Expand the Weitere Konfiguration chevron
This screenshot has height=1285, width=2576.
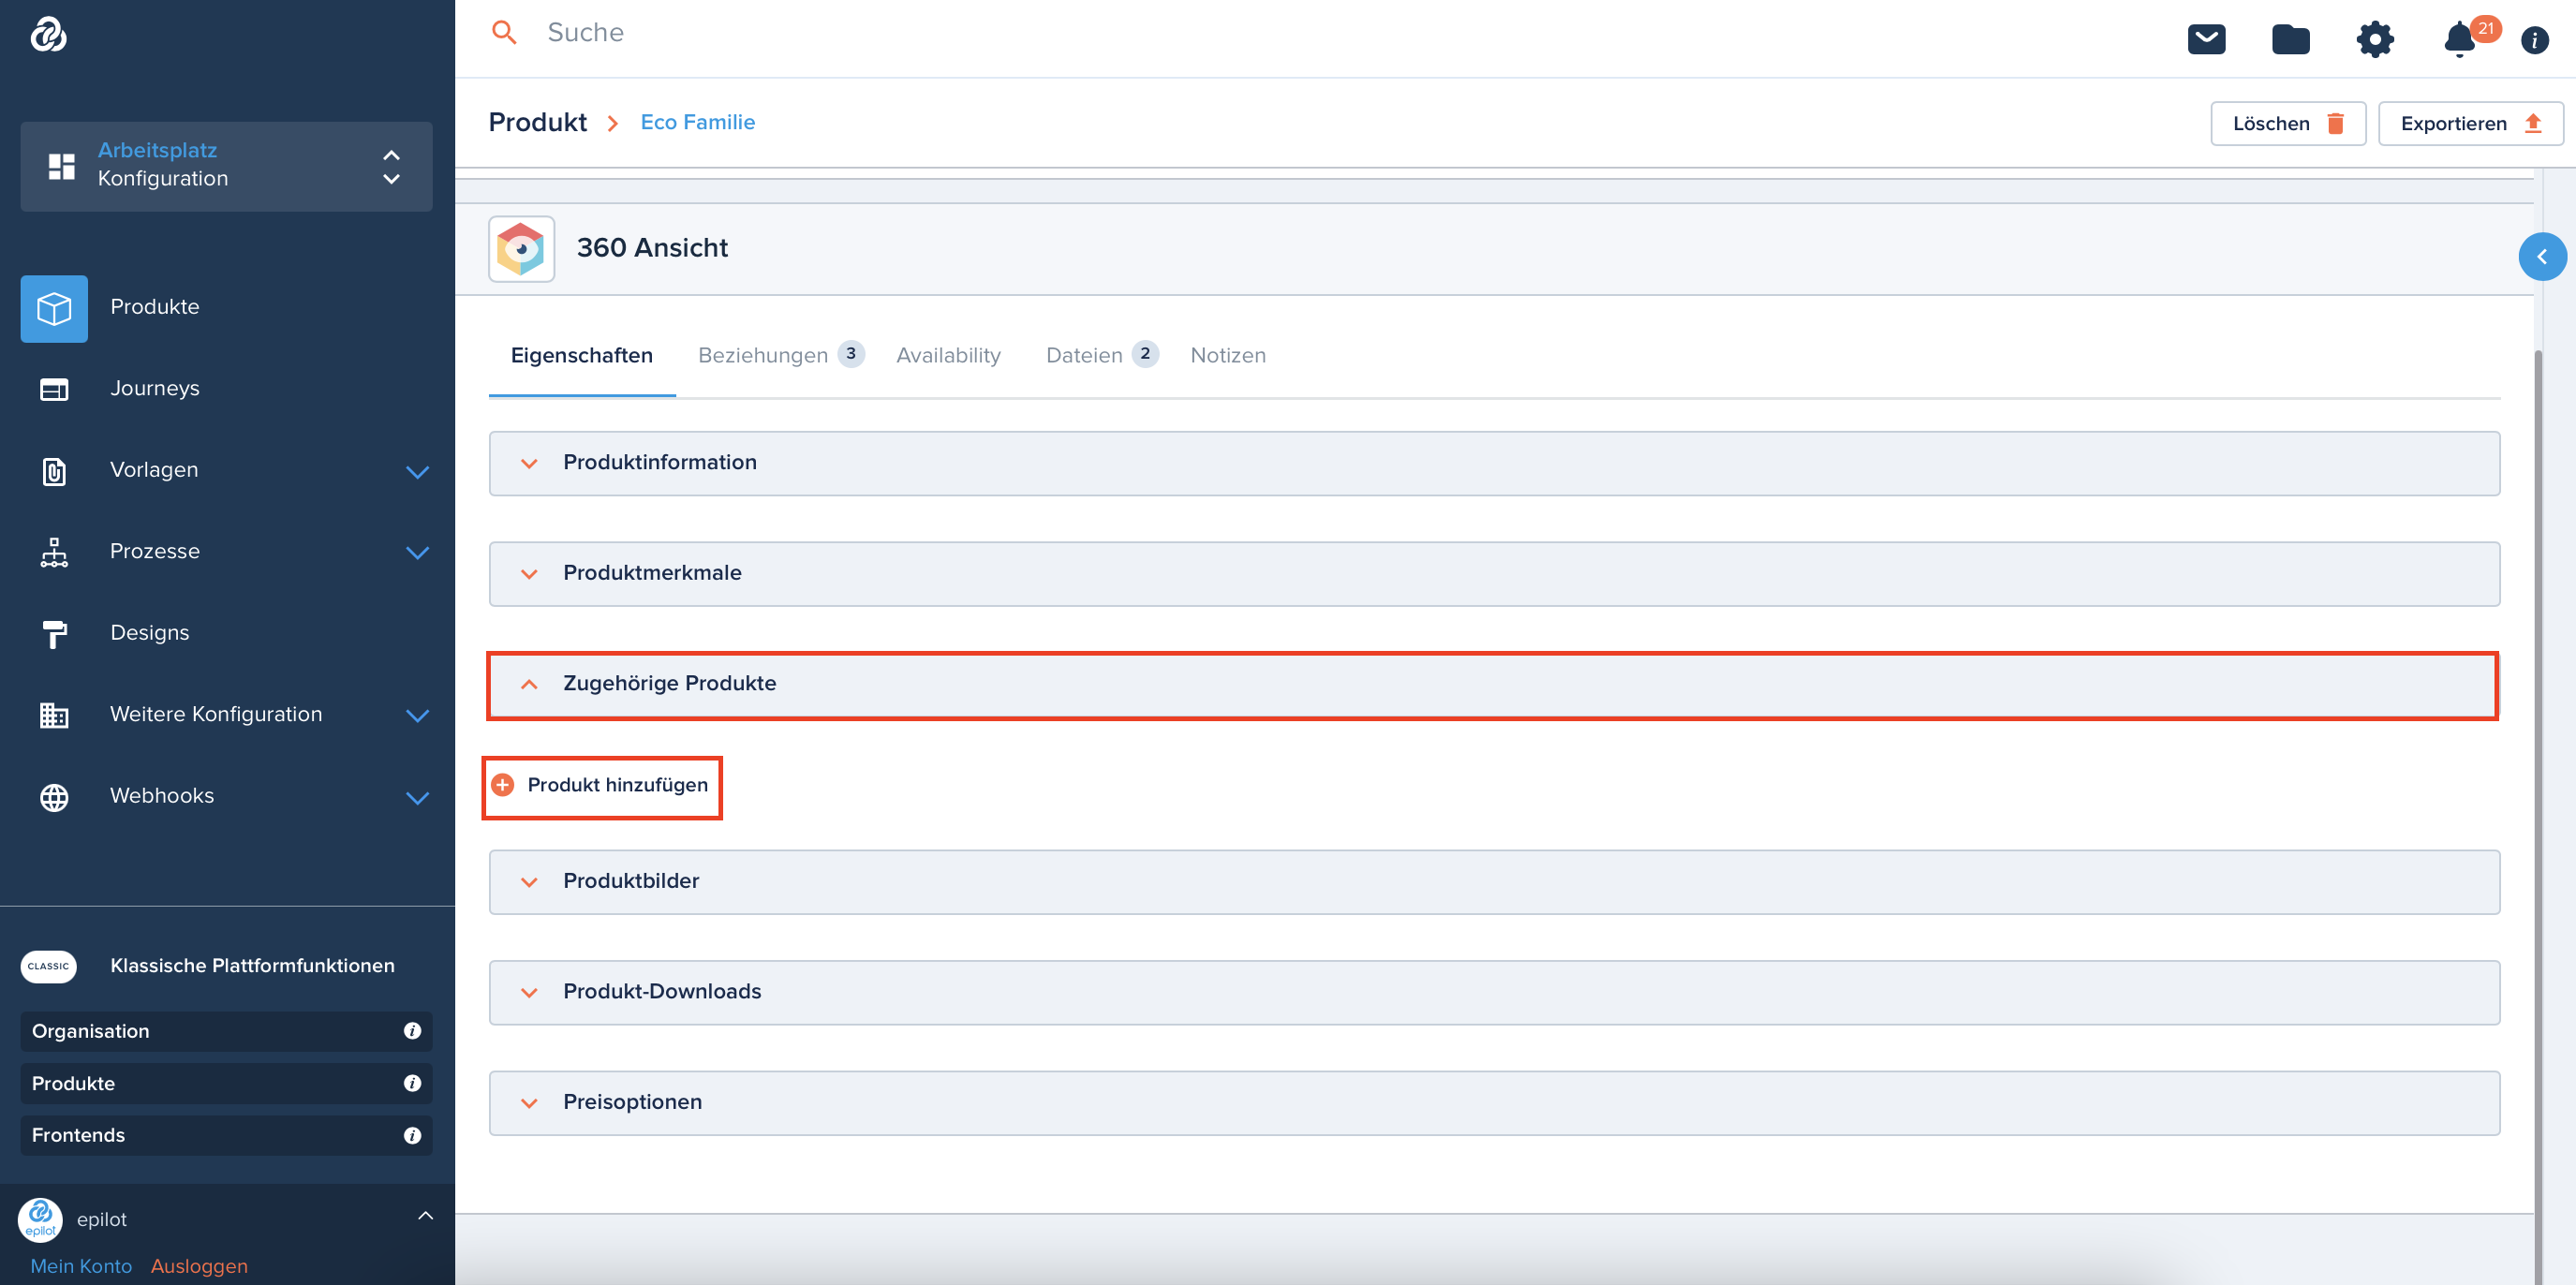(x=418, y=716)
